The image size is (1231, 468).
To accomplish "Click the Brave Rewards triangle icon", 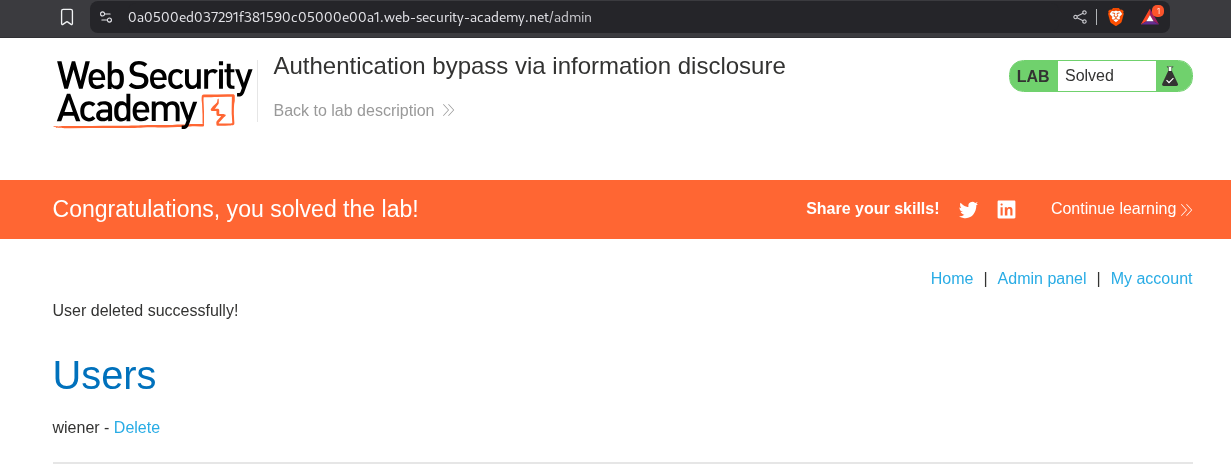I will 1150,17.
